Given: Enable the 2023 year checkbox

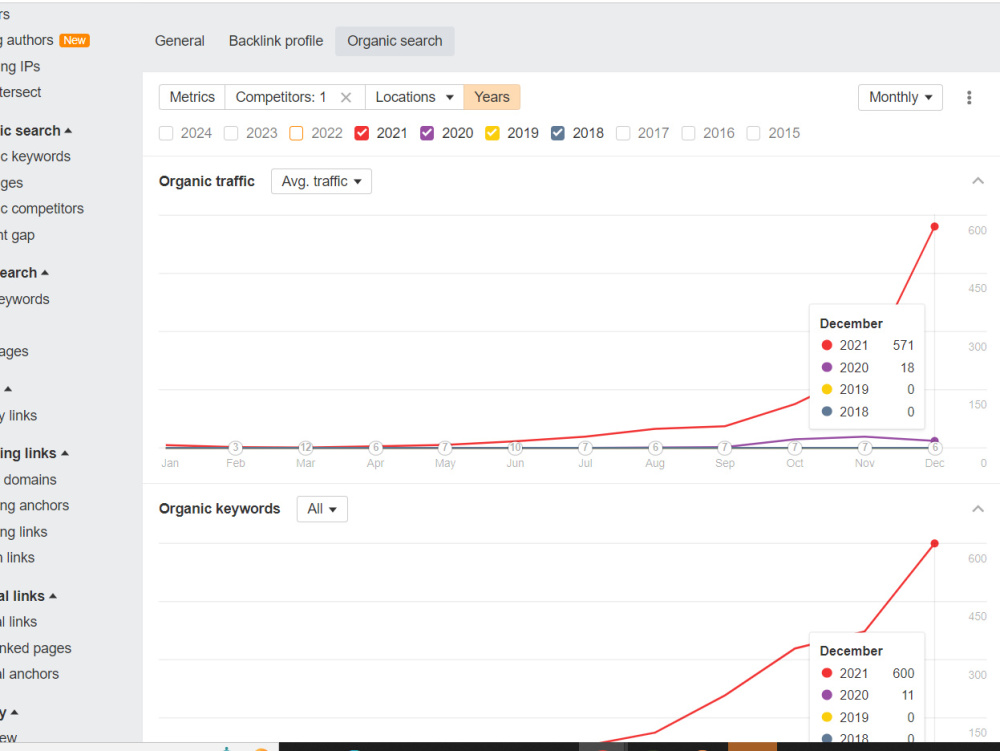Looking at the screenshot, I should click(231, 133).
